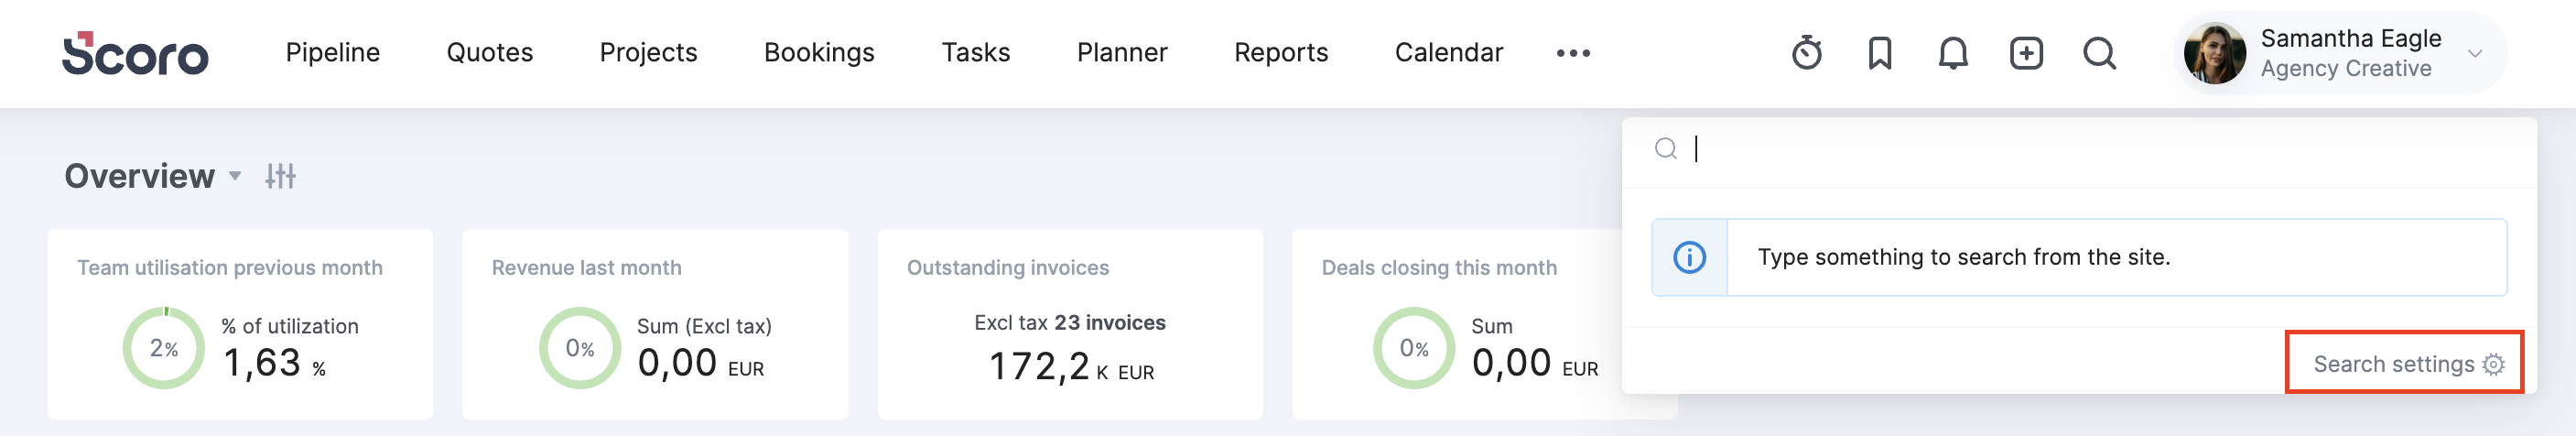
Task: Expand the Samantha Eagle user menu chevron
Action: (2475, 53)
